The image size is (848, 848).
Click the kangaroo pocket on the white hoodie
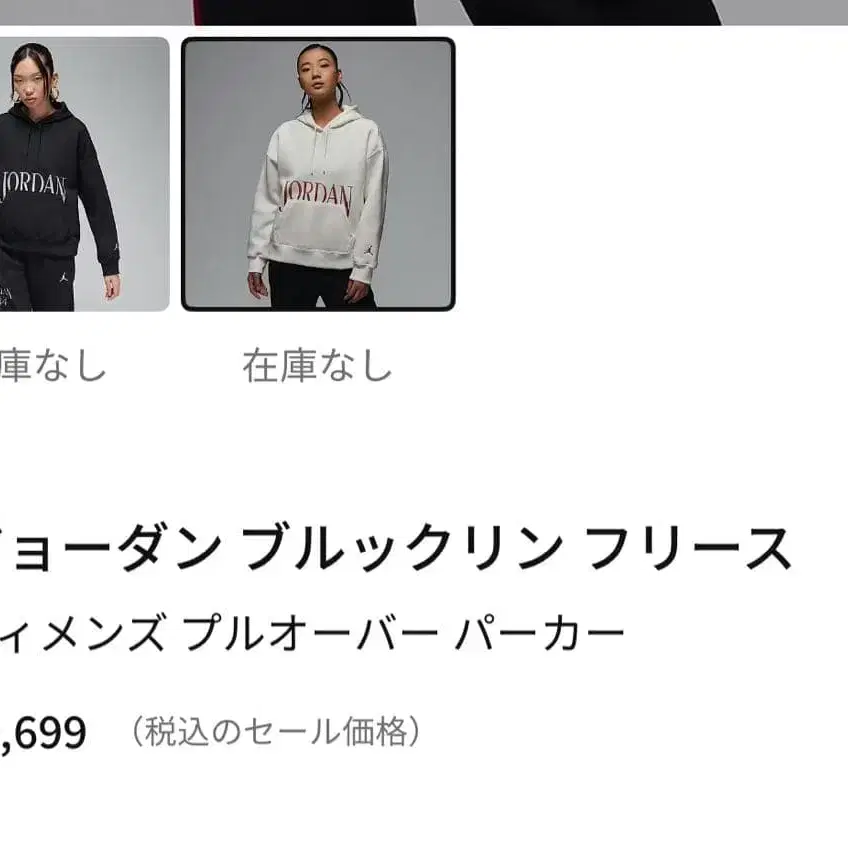click(x=315, y=233)
